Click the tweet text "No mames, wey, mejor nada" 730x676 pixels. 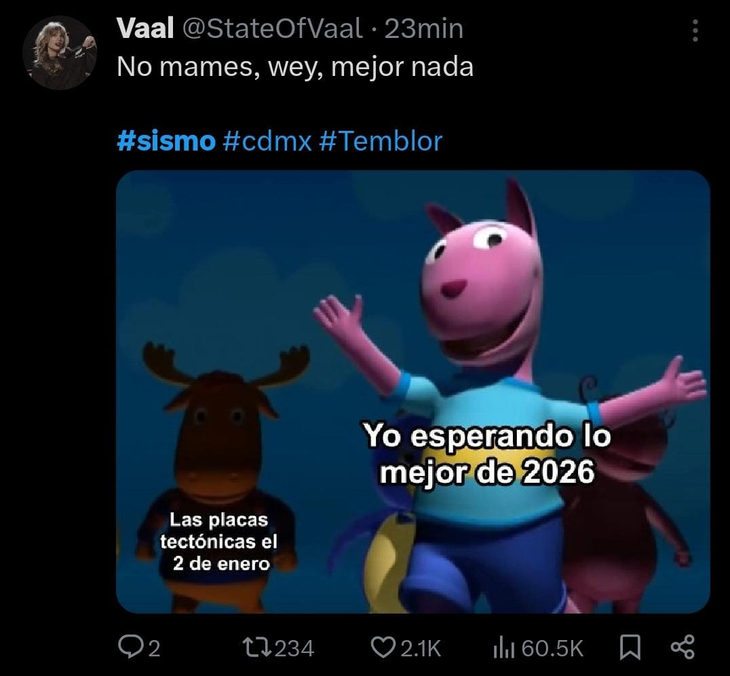click(295, 67)
